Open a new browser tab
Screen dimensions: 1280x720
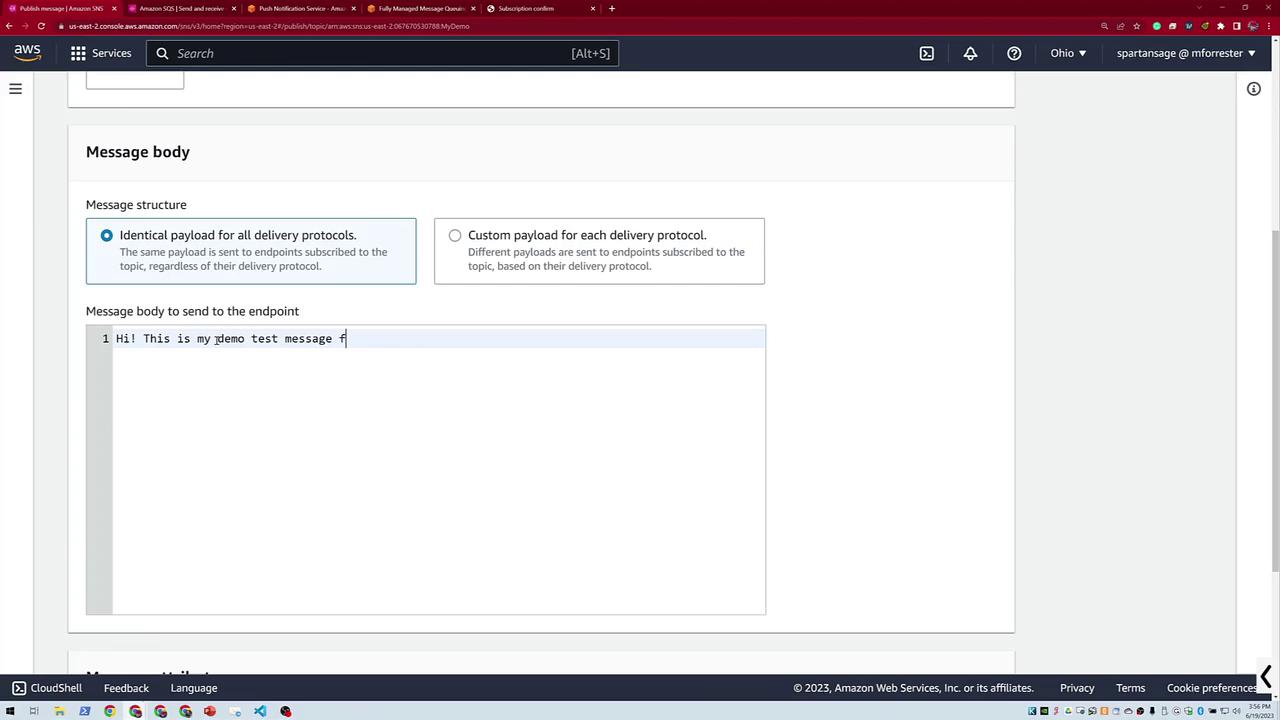tap(612, 8)
